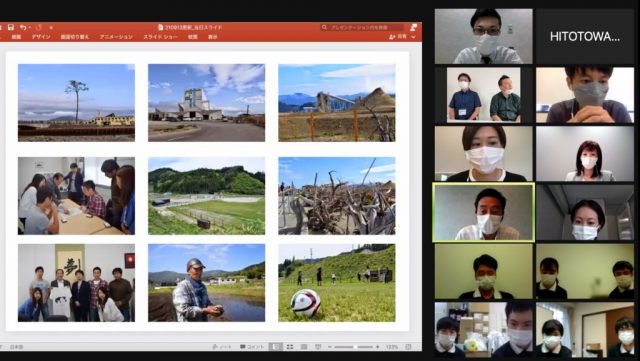Click the Save icon in title bar
The height and width of the screenshot is (361, 640).
pos(11,27)
